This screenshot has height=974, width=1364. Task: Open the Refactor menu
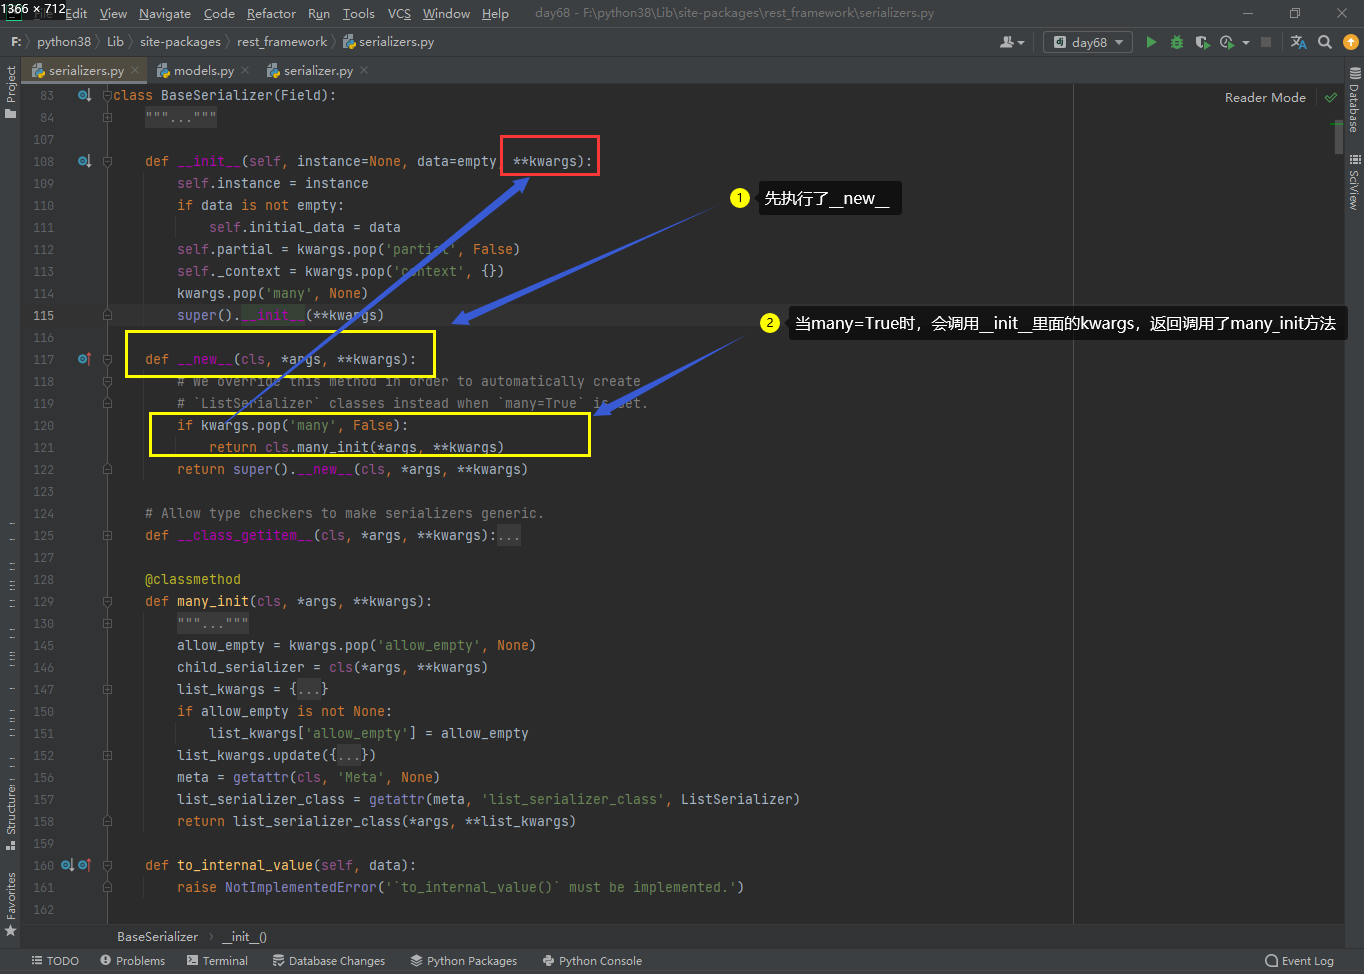tap(271, 13)
